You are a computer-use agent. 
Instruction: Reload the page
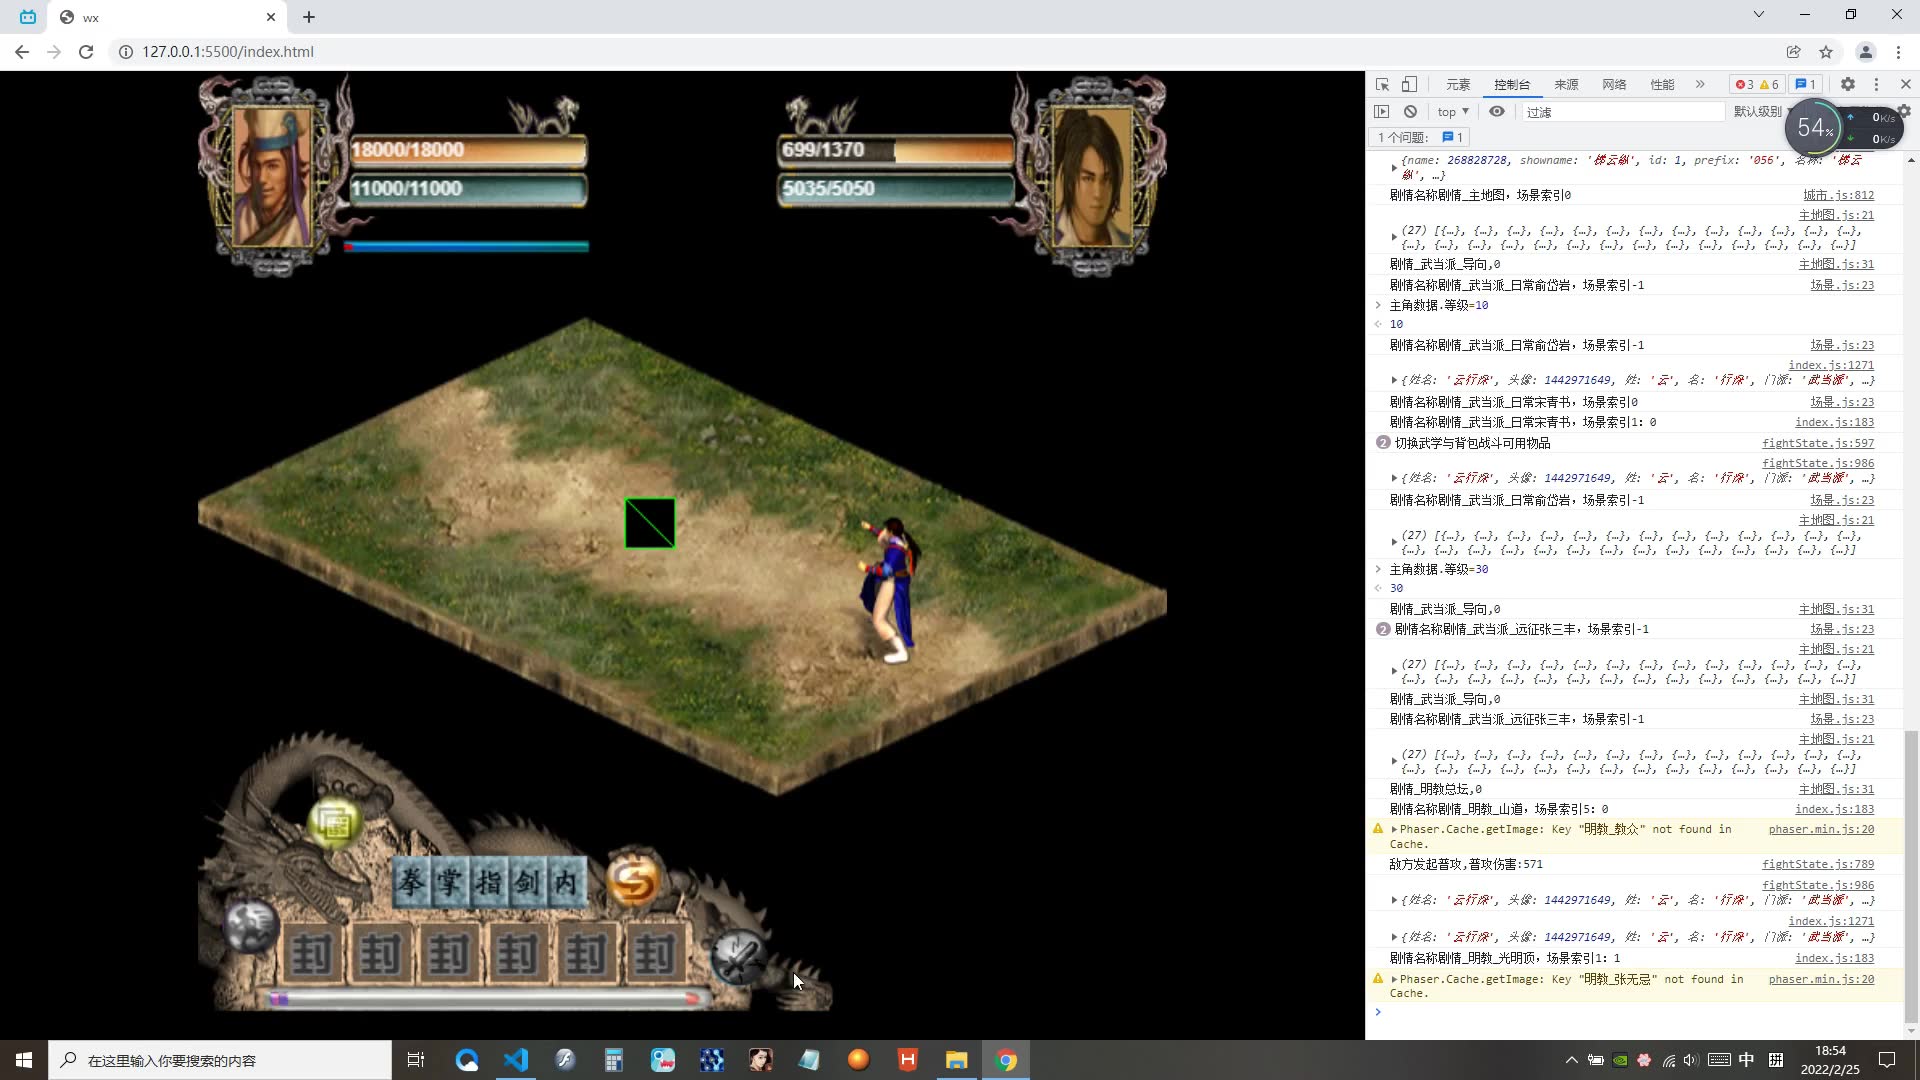(86, 52)
